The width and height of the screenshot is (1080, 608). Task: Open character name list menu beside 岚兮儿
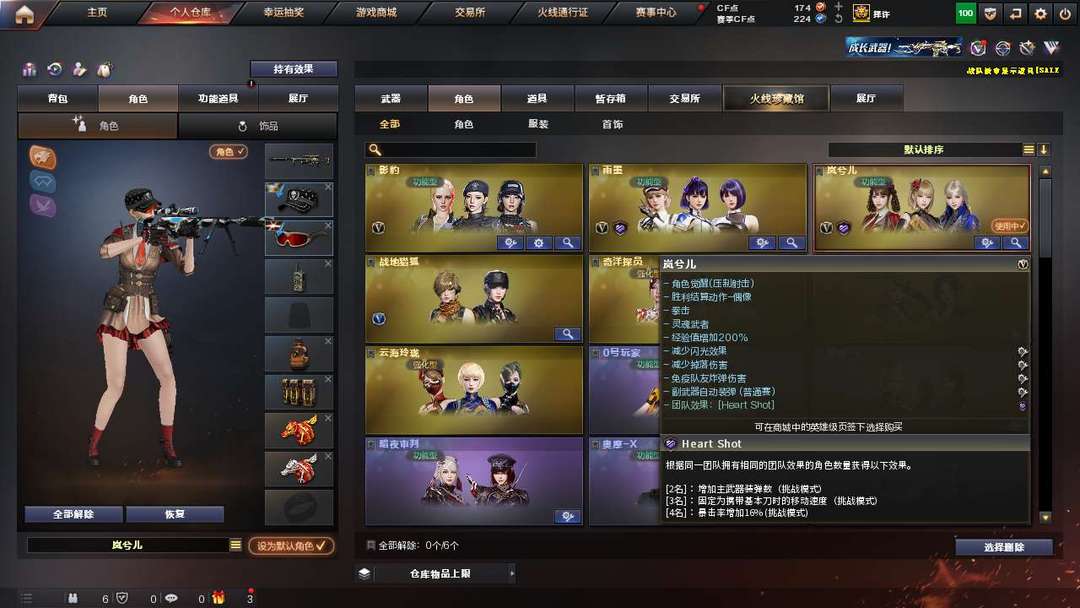pyautogui.click(x=236, y=545)
